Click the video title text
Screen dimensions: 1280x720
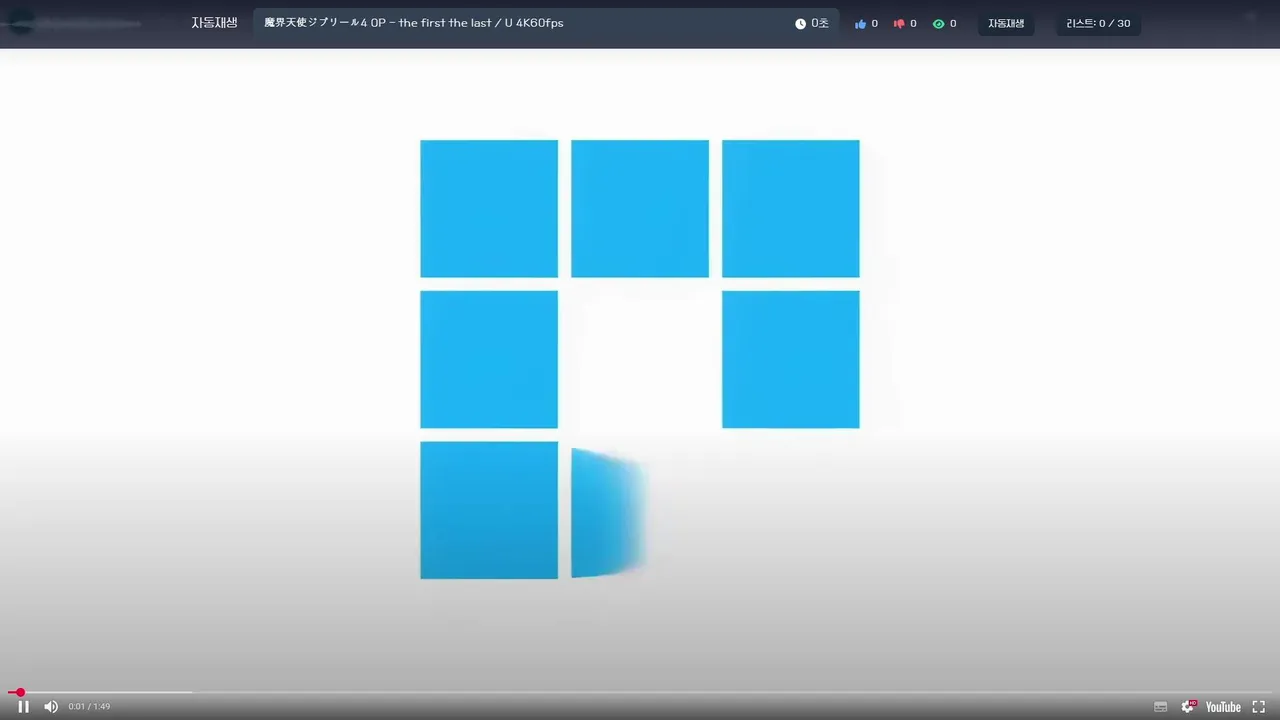pyautogui.click(x=414, y=23)
